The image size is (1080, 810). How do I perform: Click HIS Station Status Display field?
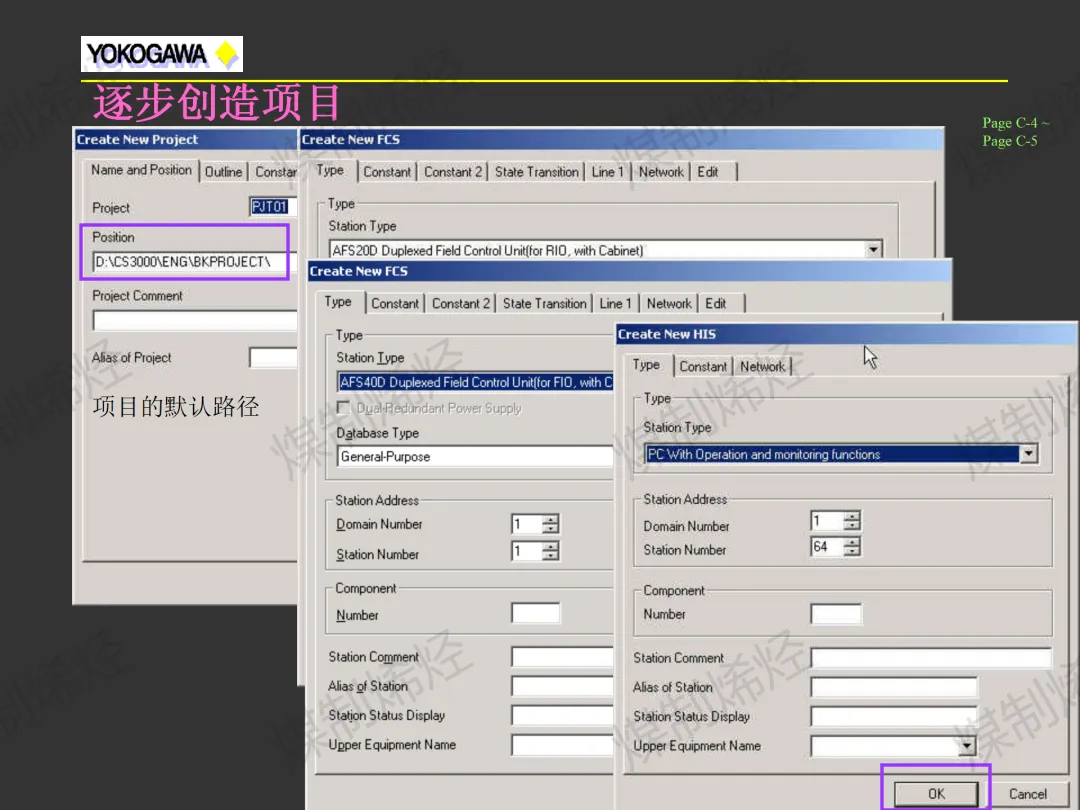click(893, 716)
